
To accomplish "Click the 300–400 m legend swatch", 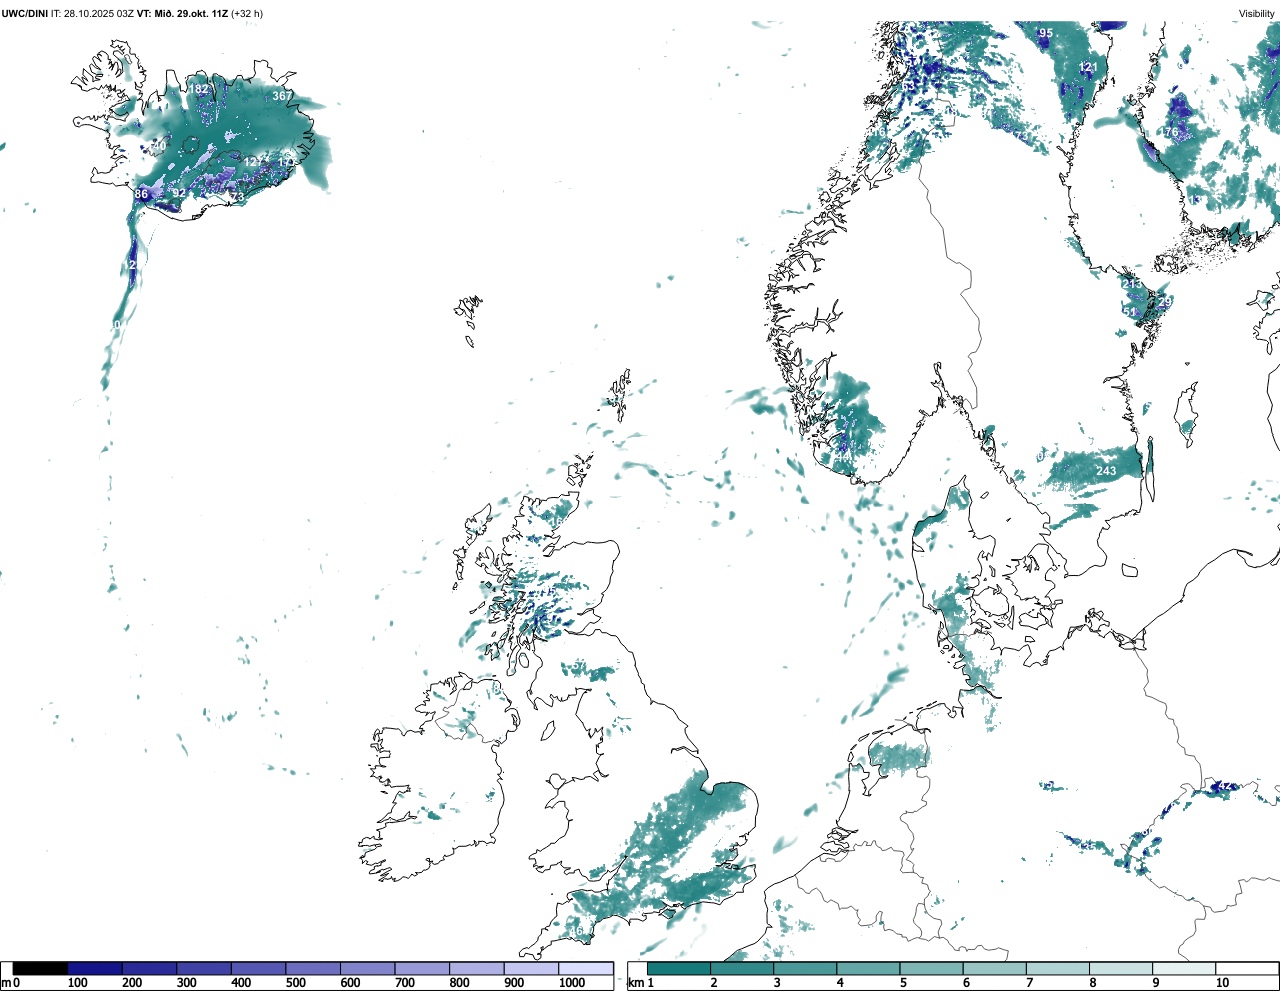I will pos(204,969).
